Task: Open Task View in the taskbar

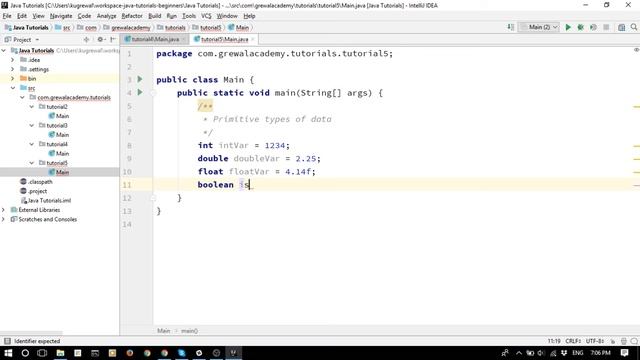Action: tap(42, 353)
